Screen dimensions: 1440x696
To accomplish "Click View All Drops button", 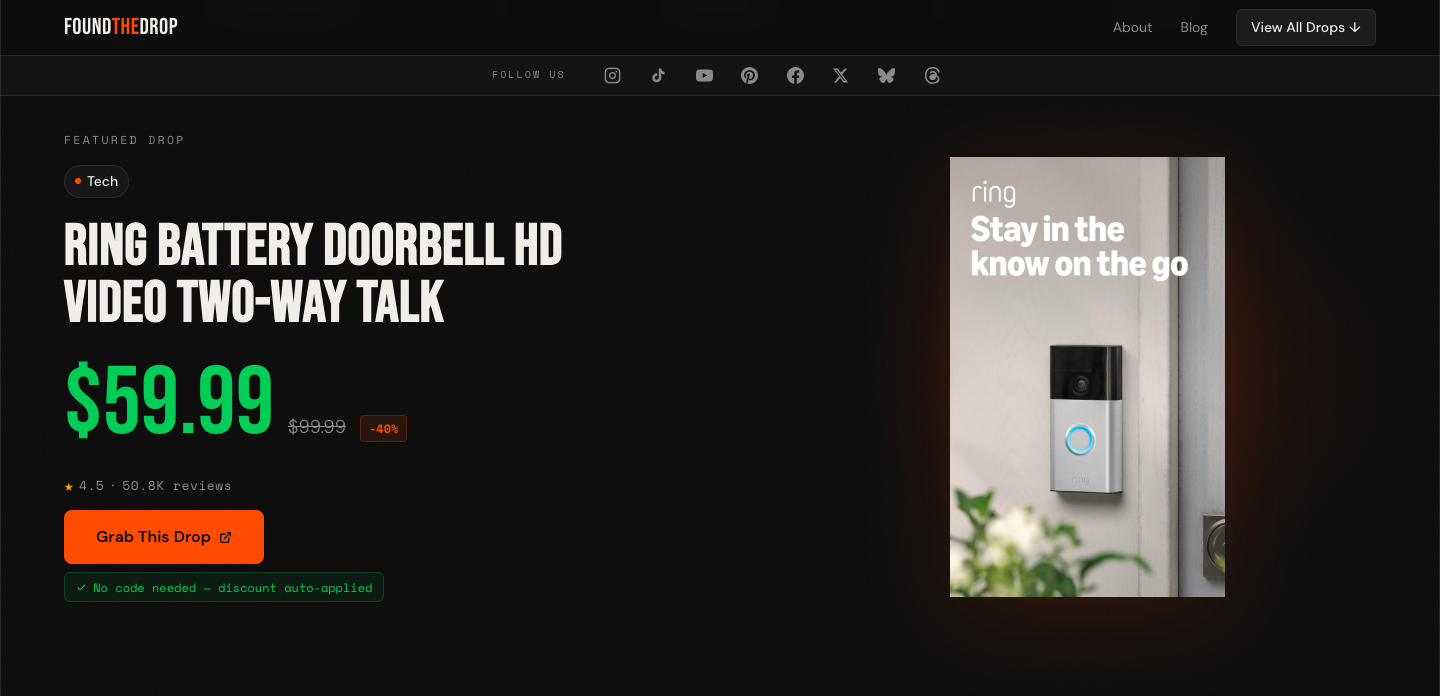I will pos(1306,27).
